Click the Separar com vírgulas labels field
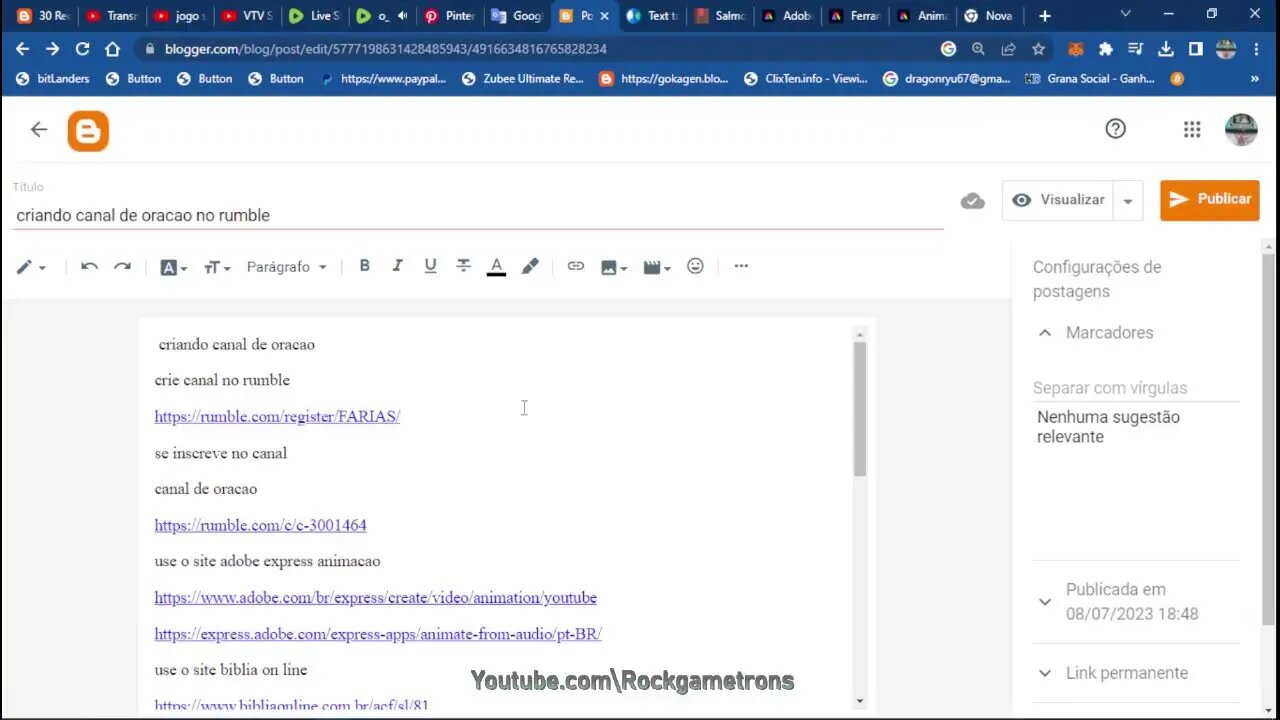Screen dimensions: 1280x720 (x=1136, y=388)
